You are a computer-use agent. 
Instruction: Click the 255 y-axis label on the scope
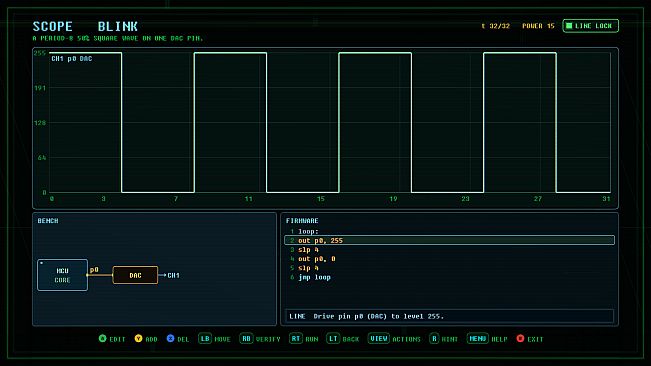click(x=40, y=53)
